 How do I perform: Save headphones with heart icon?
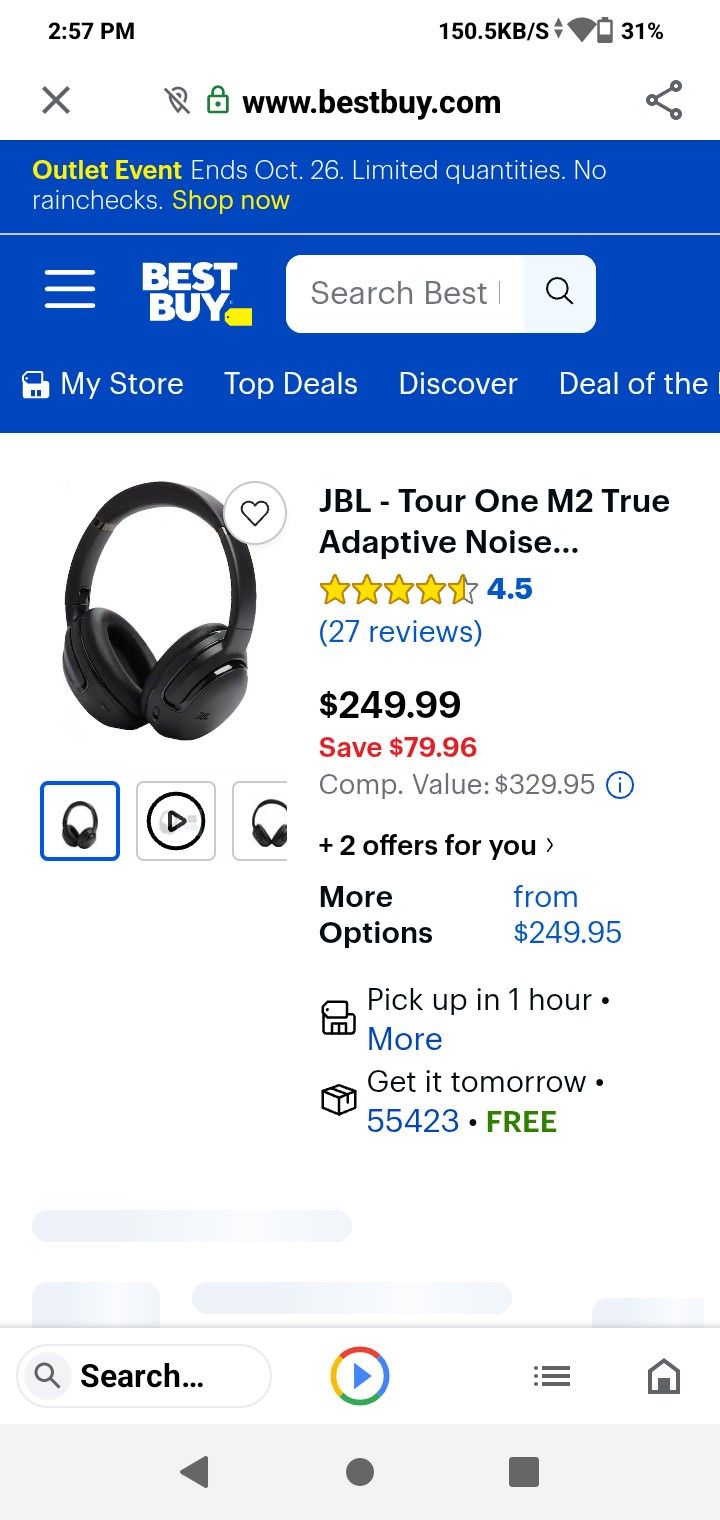click(255, 514)
